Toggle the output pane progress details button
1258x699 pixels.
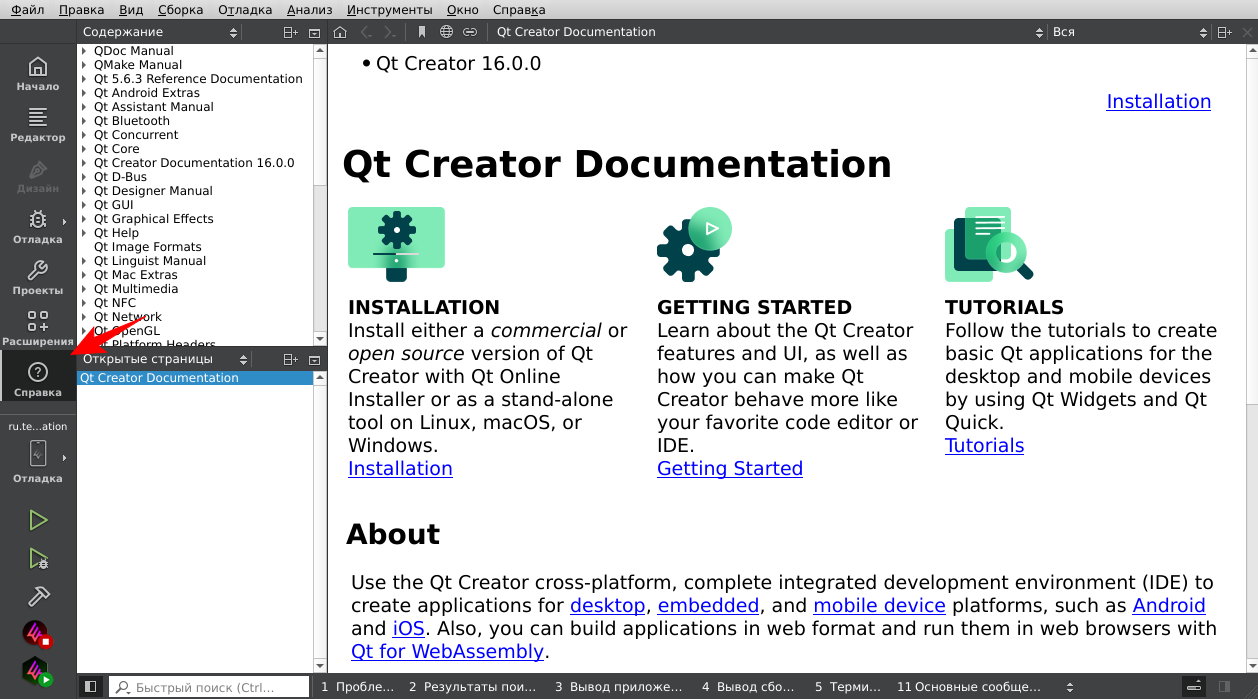pyautogui.click(x=1194, y=687)
